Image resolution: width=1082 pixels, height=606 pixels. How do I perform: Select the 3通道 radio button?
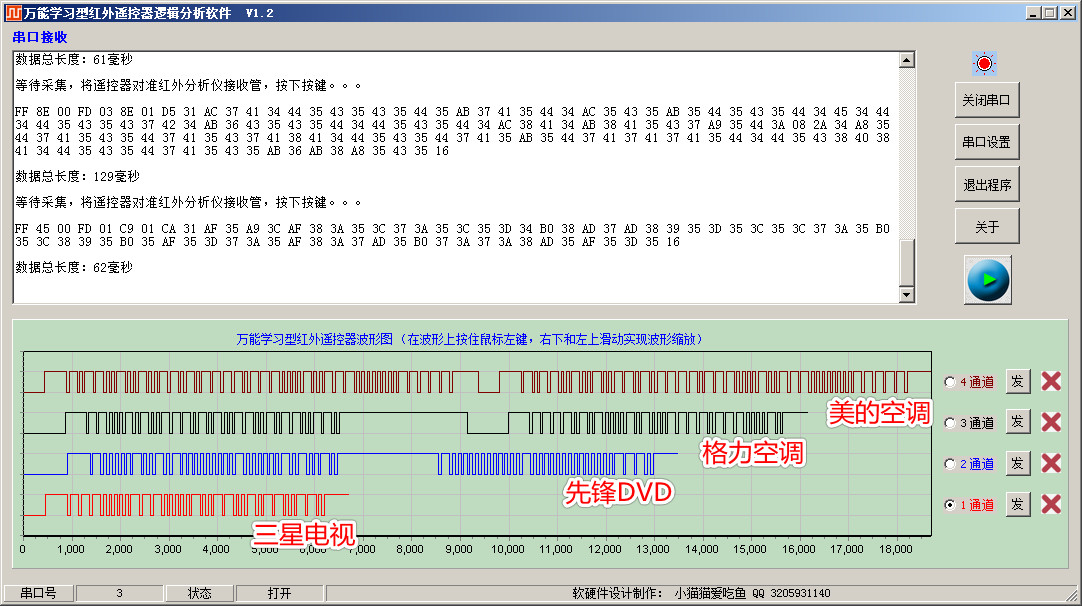[x=950, y=423]
